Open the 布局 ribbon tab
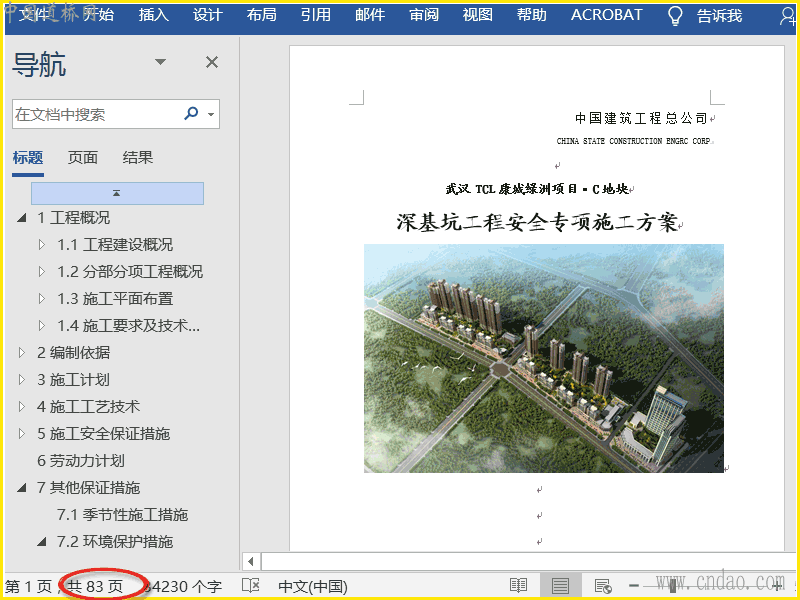 click(x=261, y=15)
